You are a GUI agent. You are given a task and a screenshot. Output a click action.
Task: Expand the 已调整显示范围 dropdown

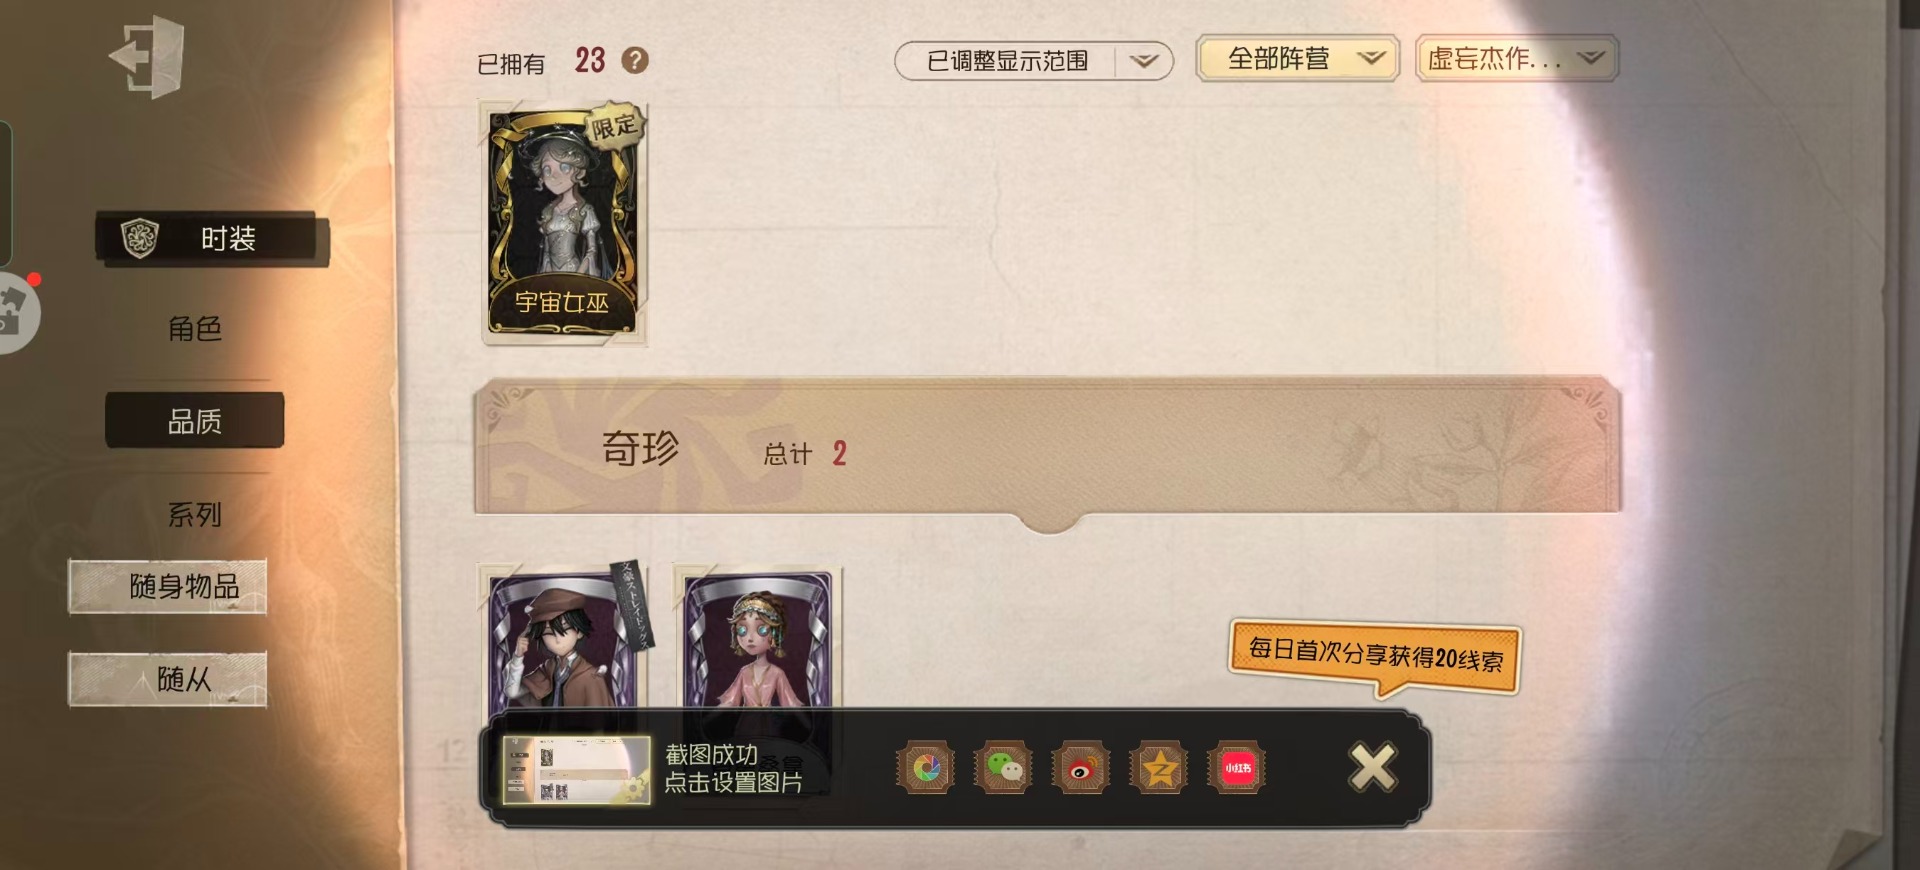click(x=1033, y=61)
